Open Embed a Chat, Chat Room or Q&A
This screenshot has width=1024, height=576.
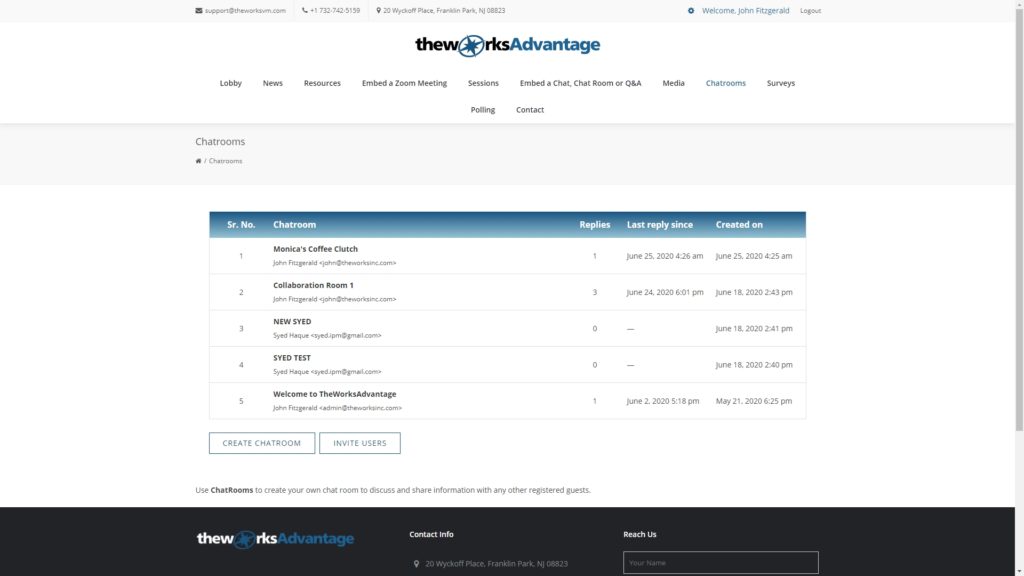pyautogui.click(x=581, y=83)
